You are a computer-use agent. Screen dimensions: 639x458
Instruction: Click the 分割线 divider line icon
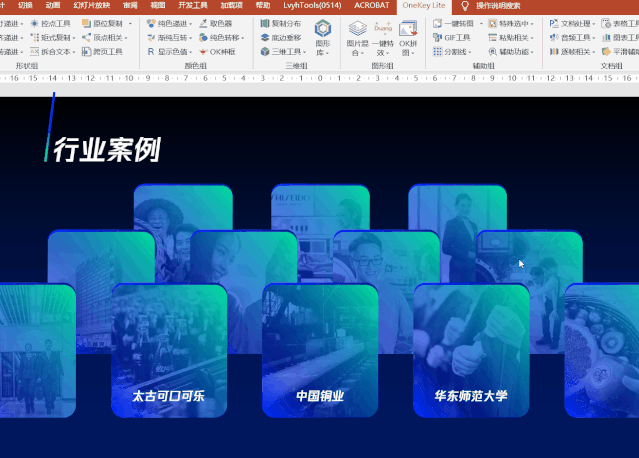point(437,52)
